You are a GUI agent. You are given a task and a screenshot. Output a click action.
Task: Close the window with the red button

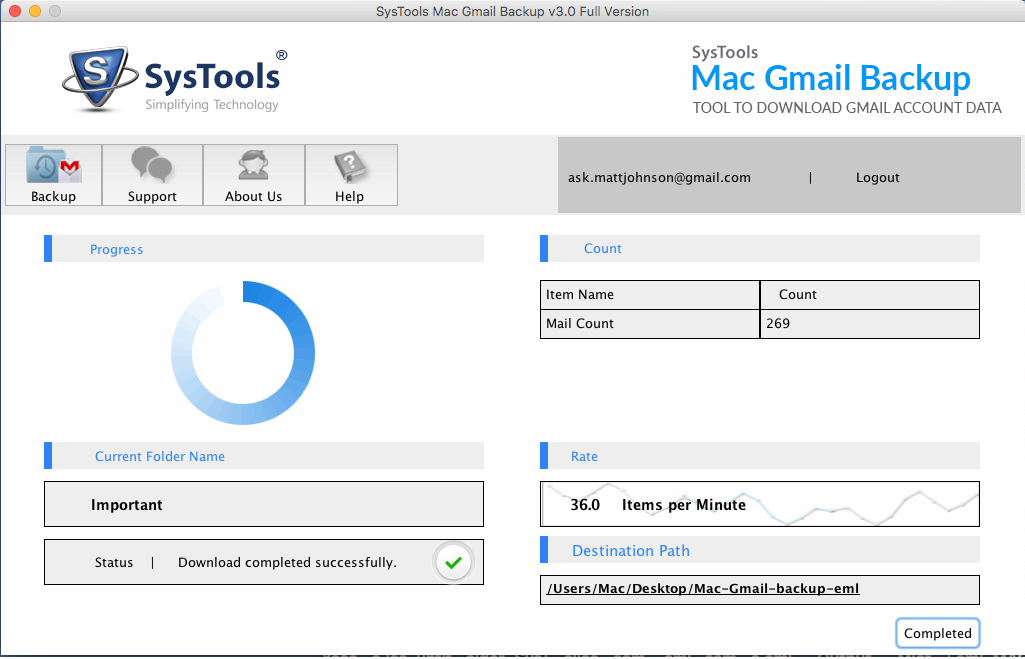(x=14, y=11)
